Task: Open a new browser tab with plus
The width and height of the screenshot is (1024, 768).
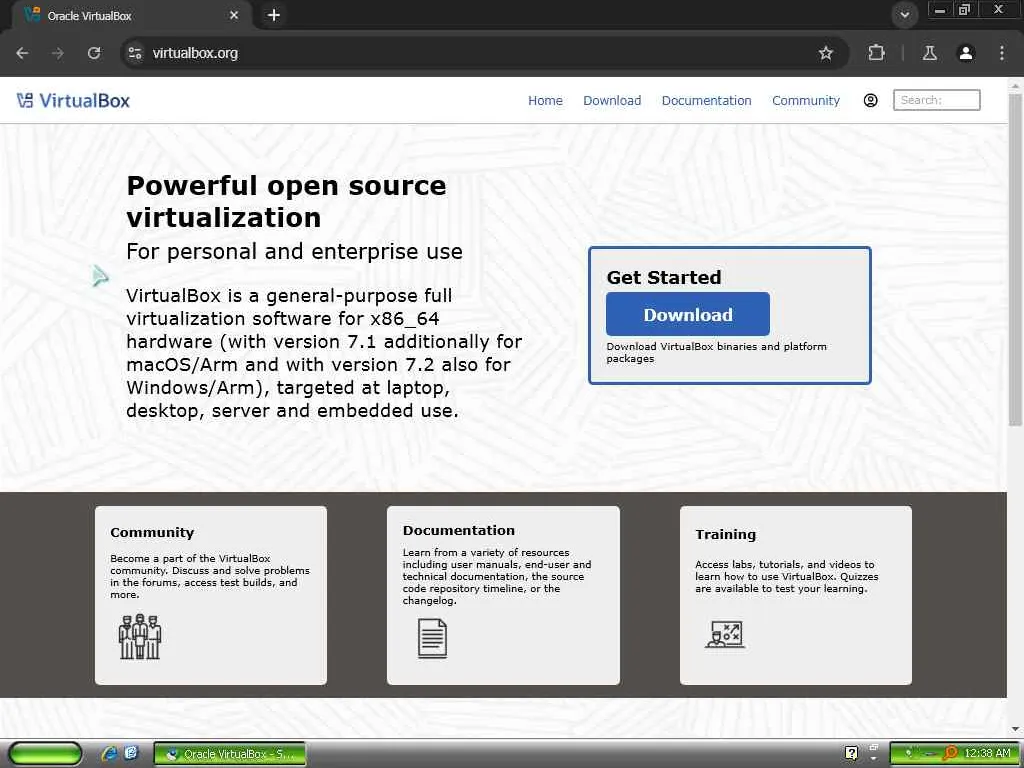Action: click(x=274, y=15)
